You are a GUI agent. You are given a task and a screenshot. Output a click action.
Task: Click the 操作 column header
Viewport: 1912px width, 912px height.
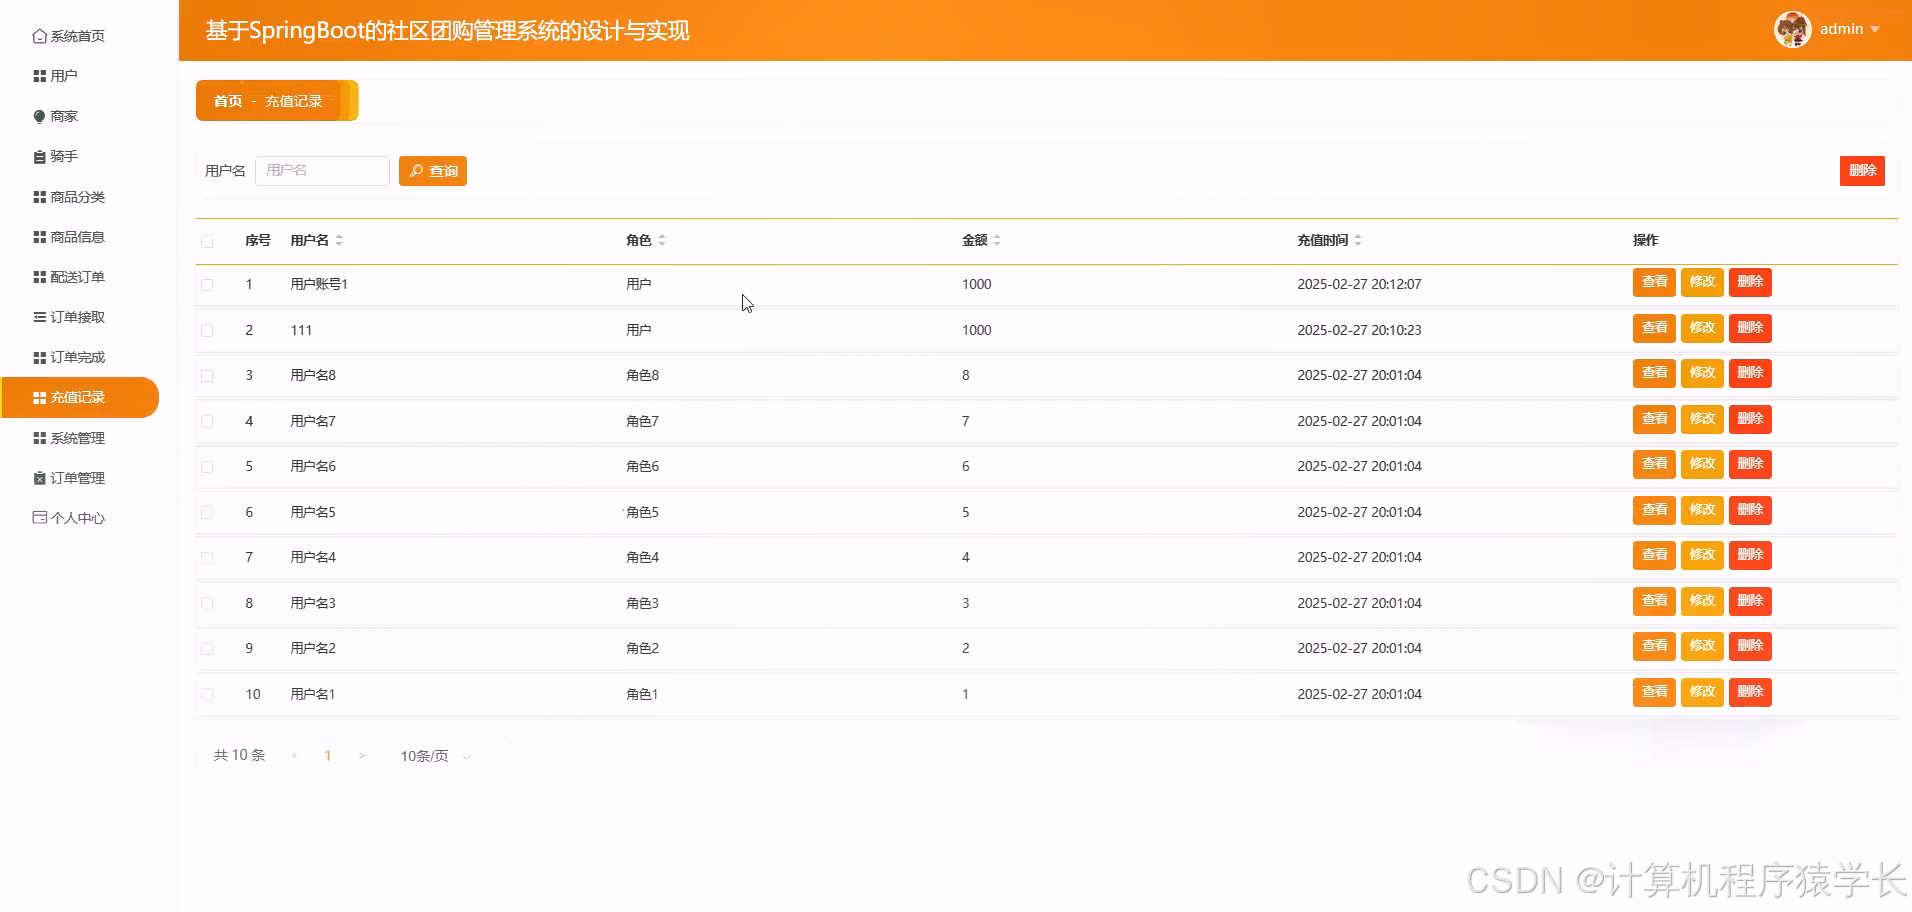point(1645,240)
